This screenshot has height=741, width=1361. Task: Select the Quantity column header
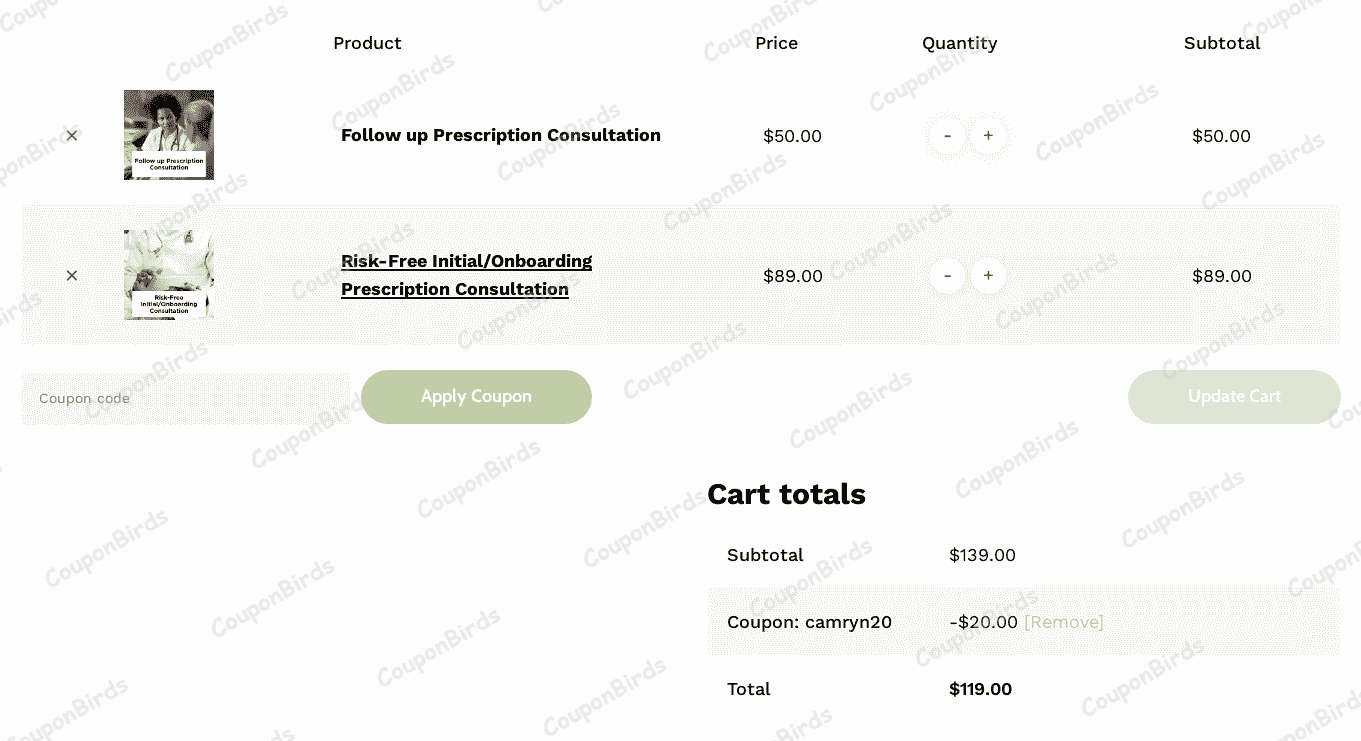959,43
